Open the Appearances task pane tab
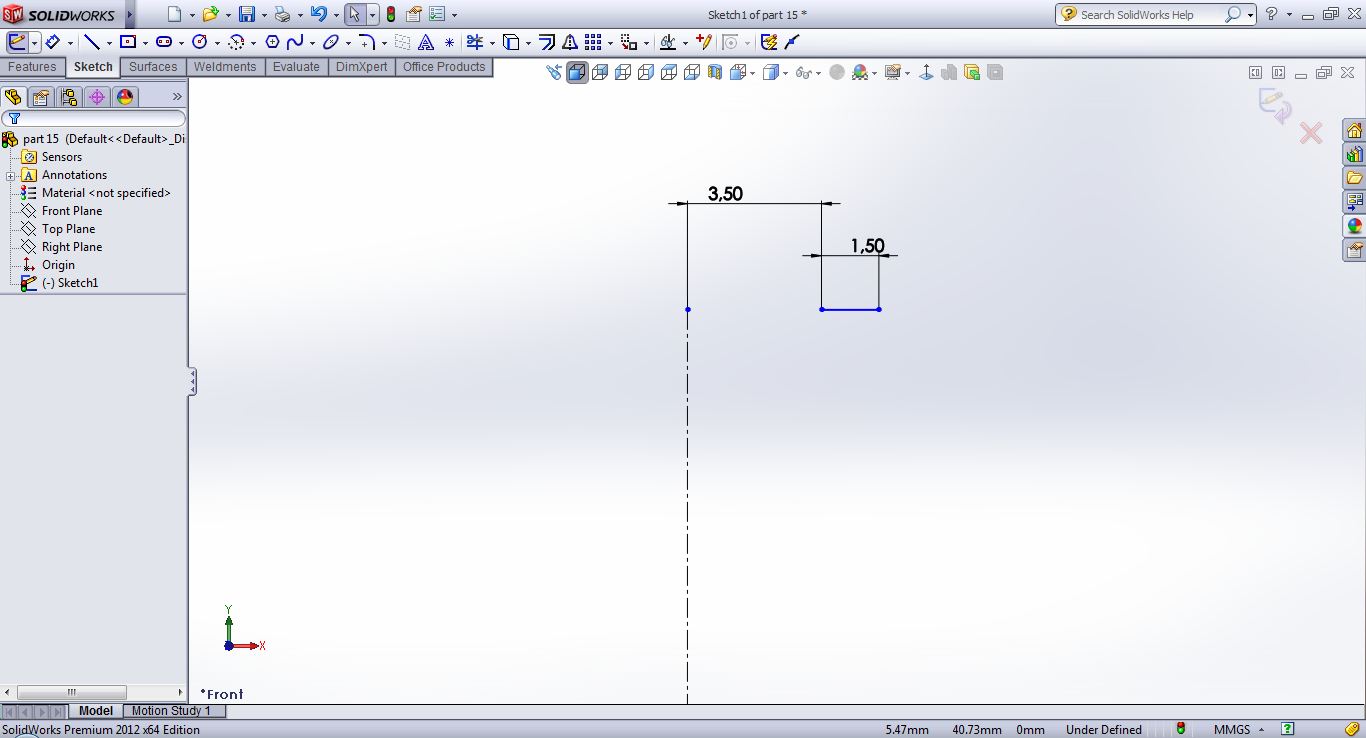Image resolution: width=1366 pixels, height=738 pixels. 1354,226
